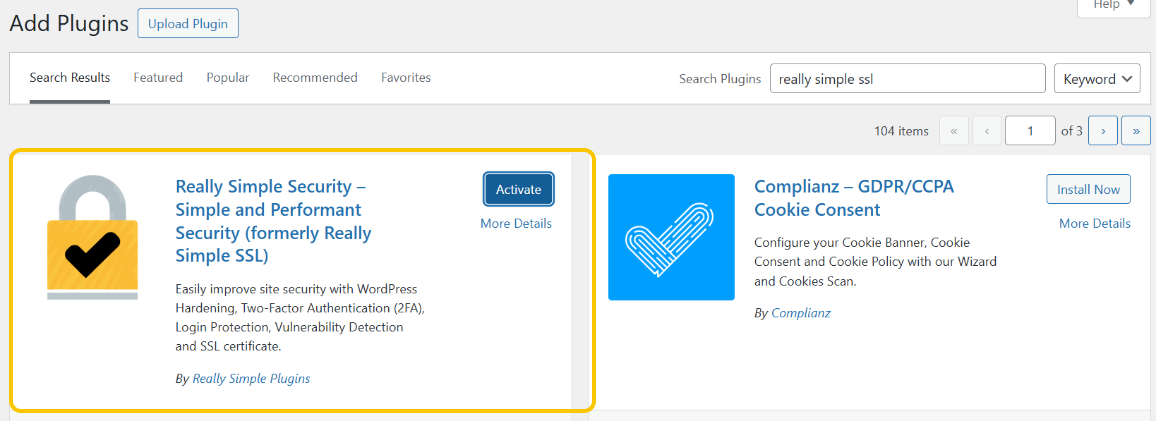Click the Really Simple Security padlock icon
This screenshot has height=421, width=1156.
(92, 237)
